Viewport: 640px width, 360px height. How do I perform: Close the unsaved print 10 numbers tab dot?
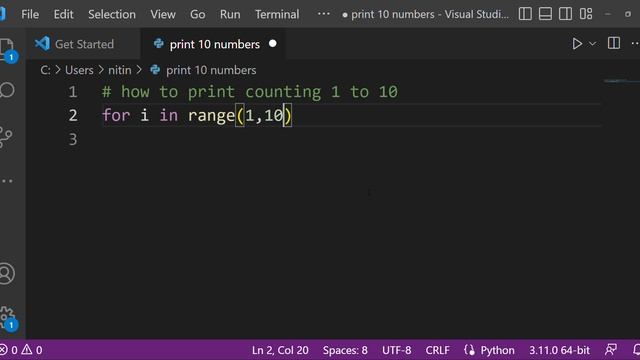[273, 44]
